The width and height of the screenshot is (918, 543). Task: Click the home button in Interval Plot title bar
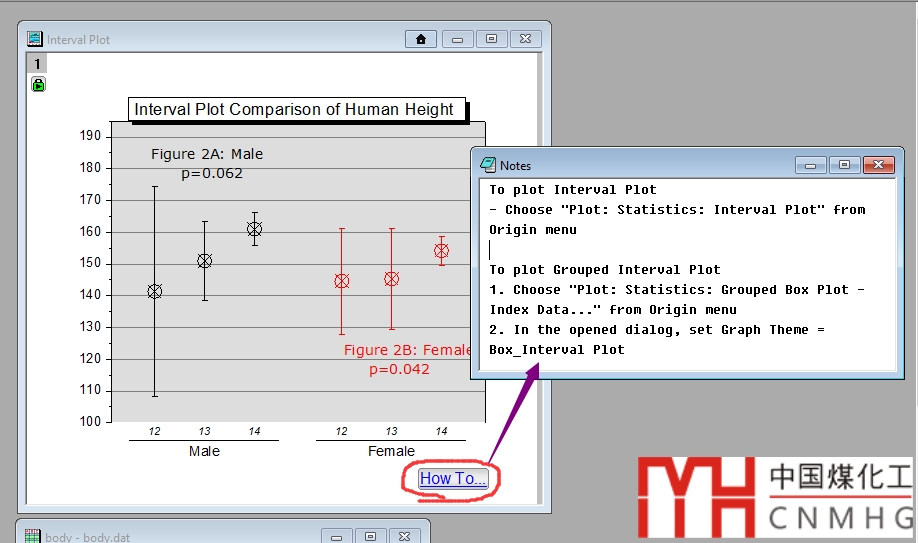pos(421,39)
